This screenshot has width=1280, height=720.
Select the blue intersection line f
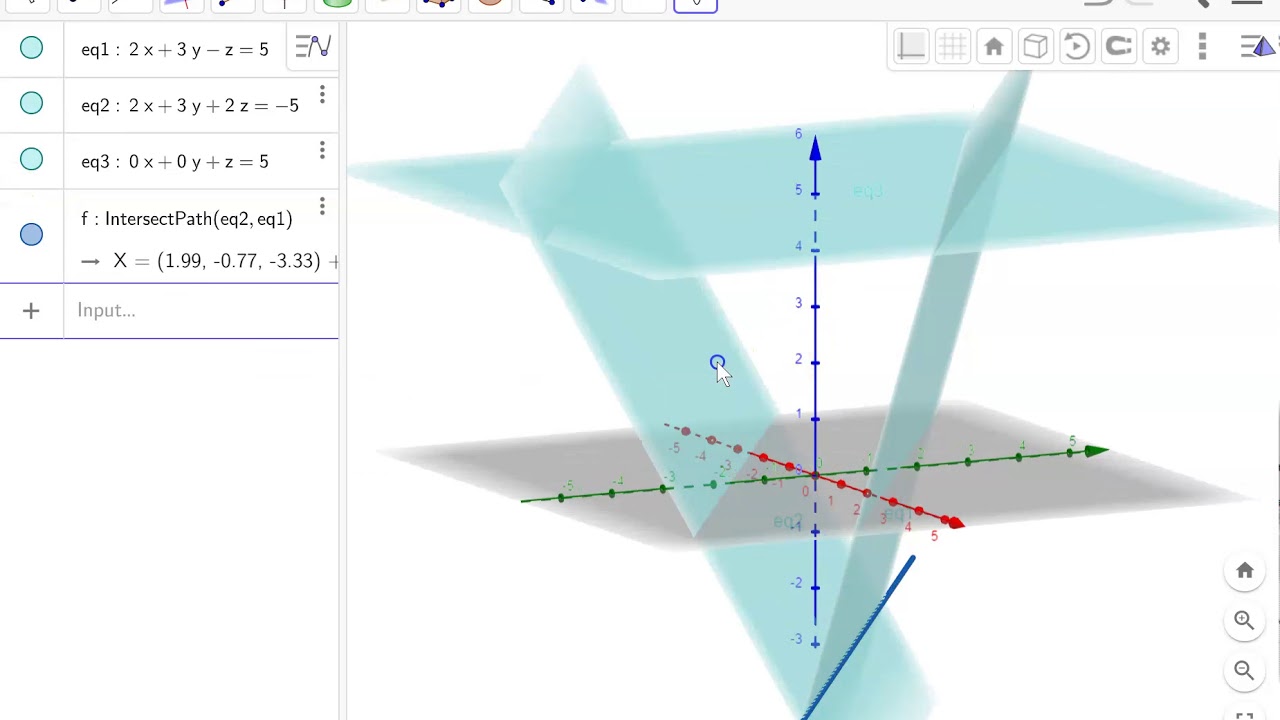tap(858, 638)
